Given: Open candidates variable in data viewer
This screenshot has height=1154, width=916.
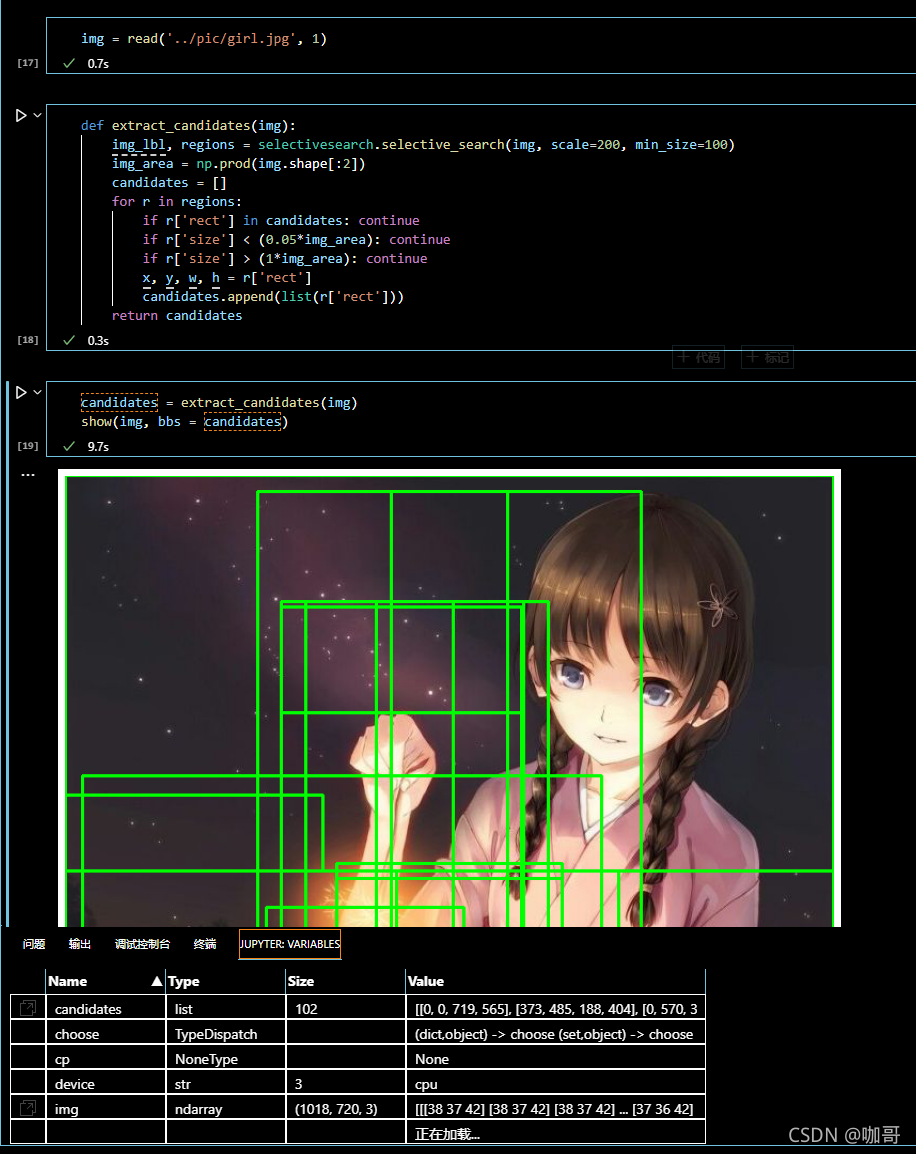Looking at the screenshot, I should pos(28,1008).
